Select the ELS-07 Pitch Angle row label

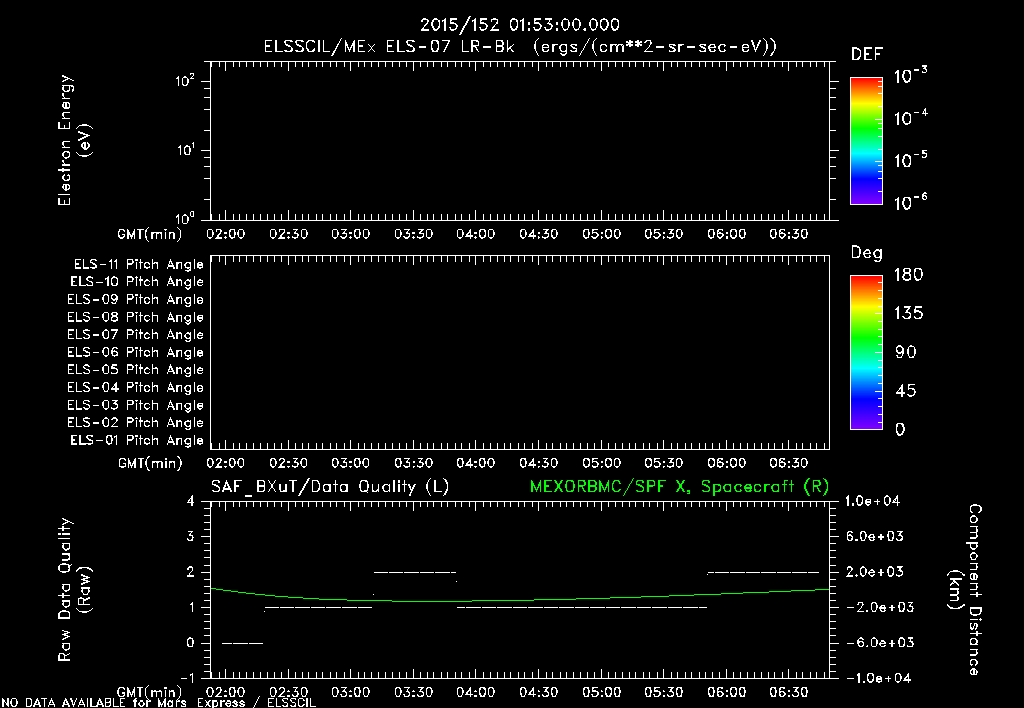coord(135,334)
